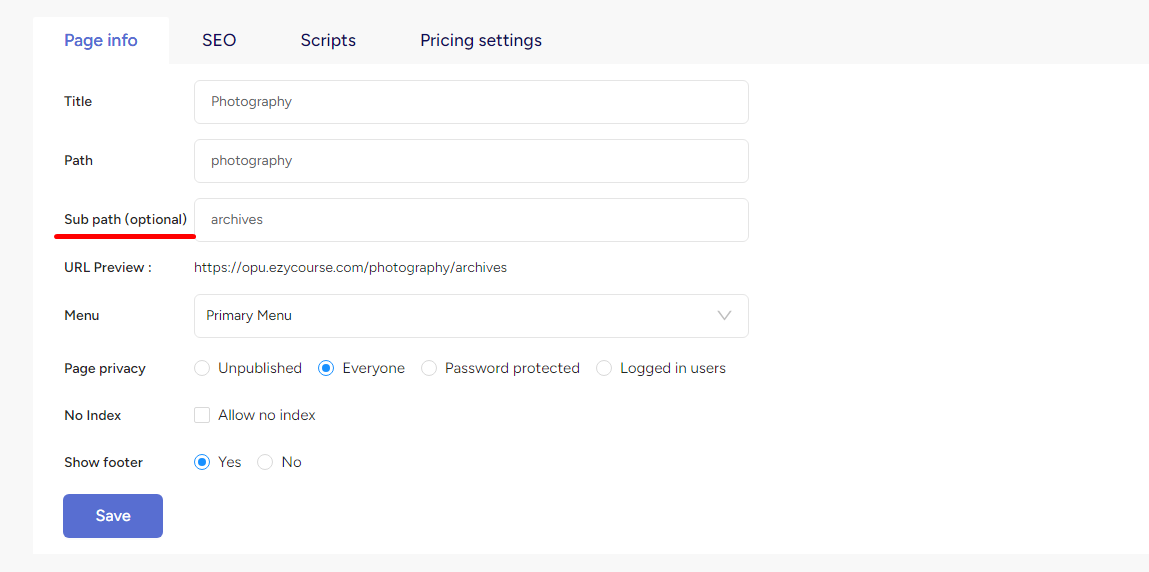Image resolution: width=1149 pixels, height=572 pixels.
Task: Click the Title input field
Action: pyautogui.click(x=471, y=102)
